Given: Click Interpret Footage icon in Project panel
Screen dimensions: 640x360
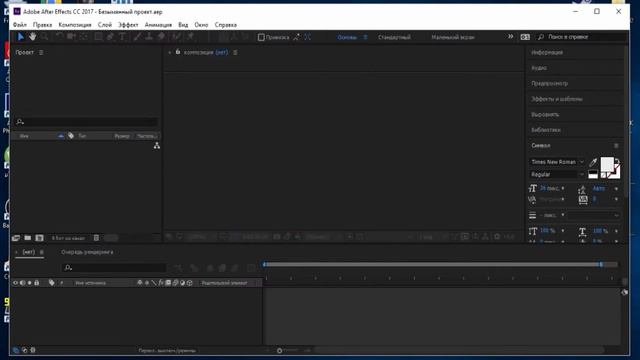Looking at the screenshot, I should 16,238.
